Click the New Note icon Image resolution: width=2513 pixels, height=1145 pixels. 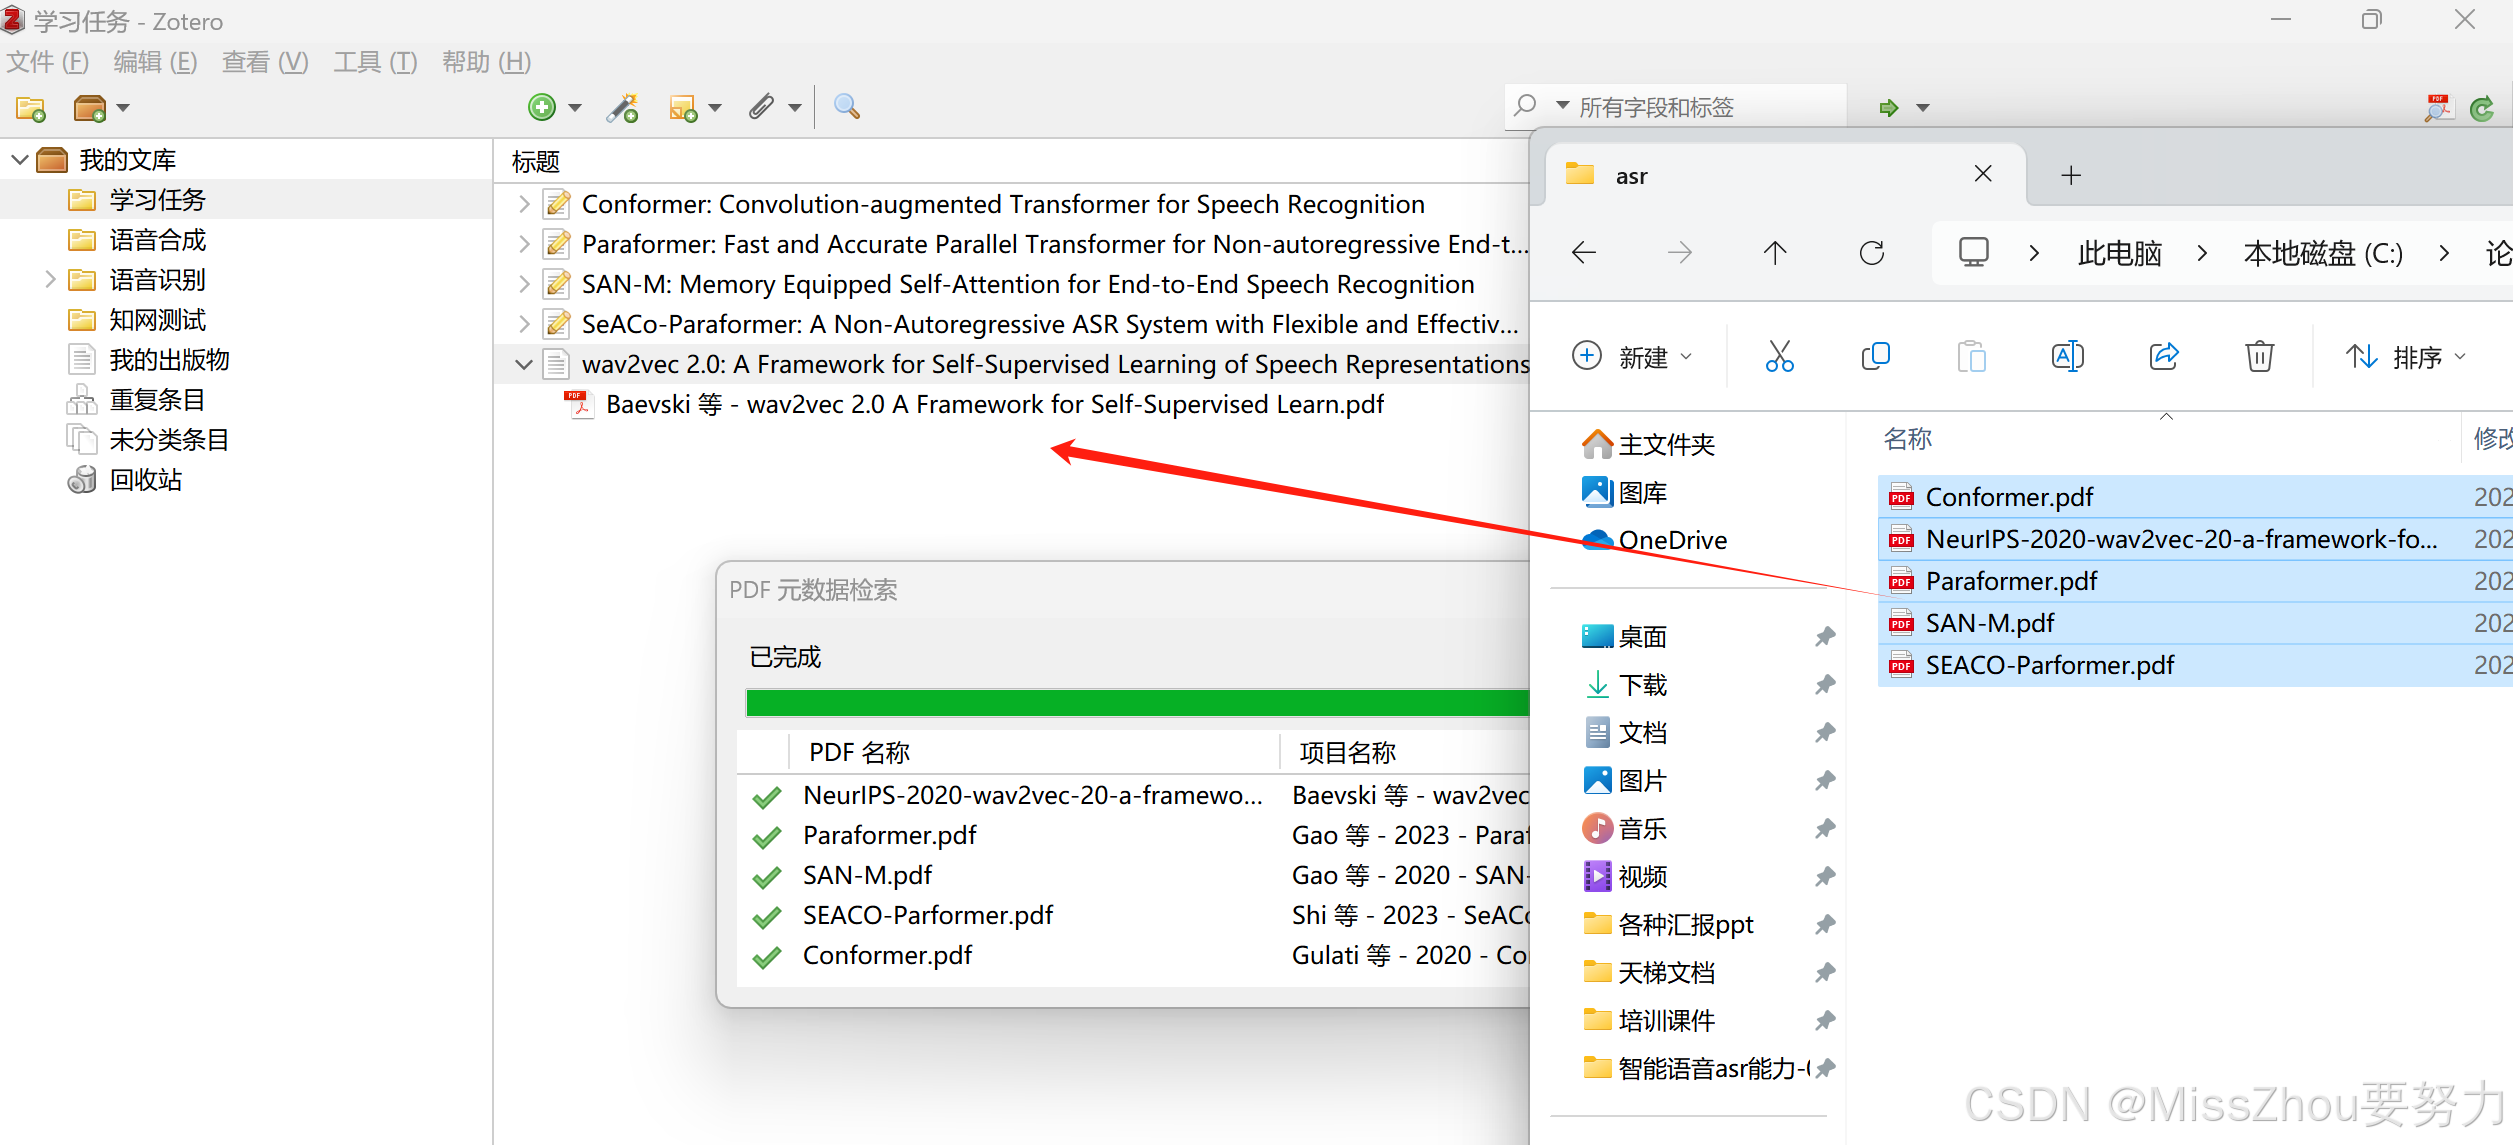683,107
